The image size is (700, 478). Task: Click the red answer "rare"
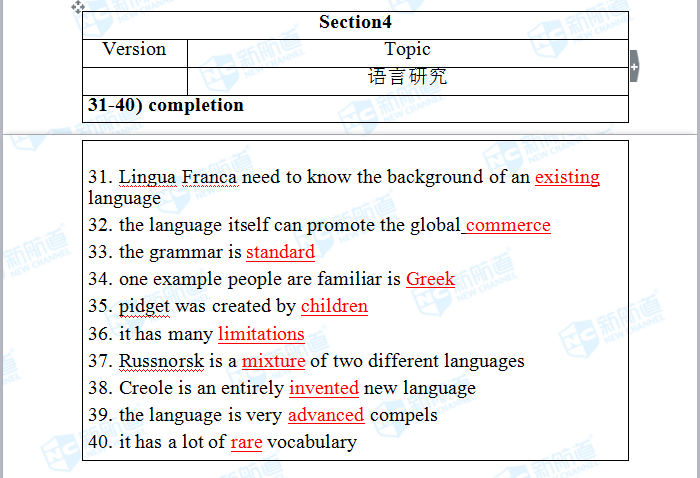[246, 442]
